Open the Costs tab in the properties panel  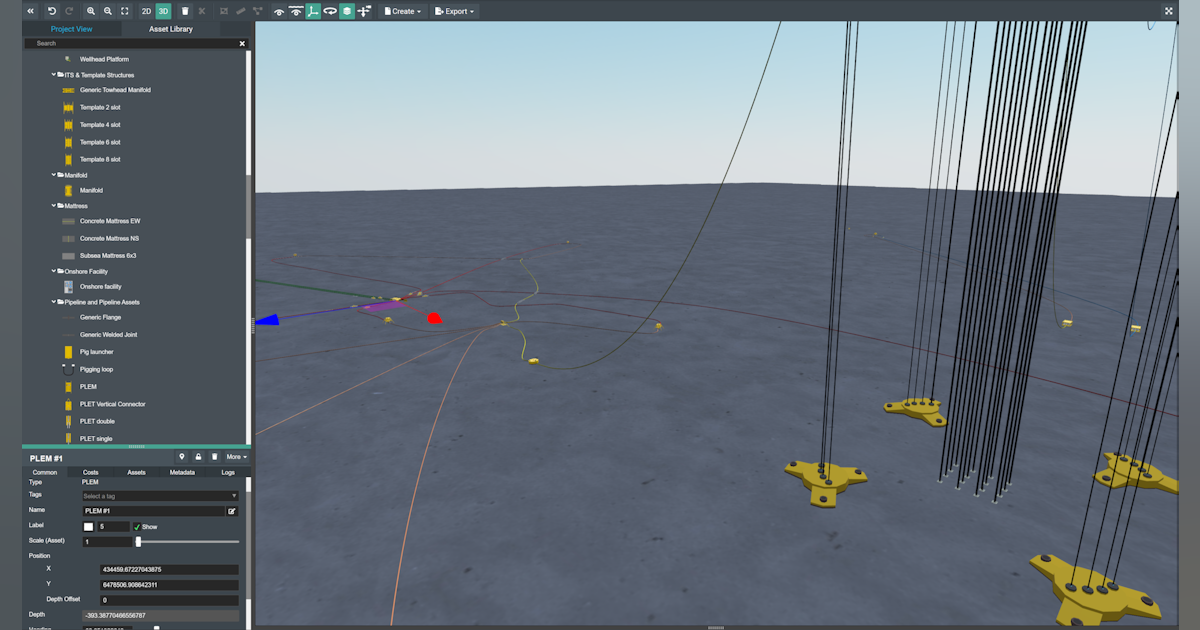[90, 472]
